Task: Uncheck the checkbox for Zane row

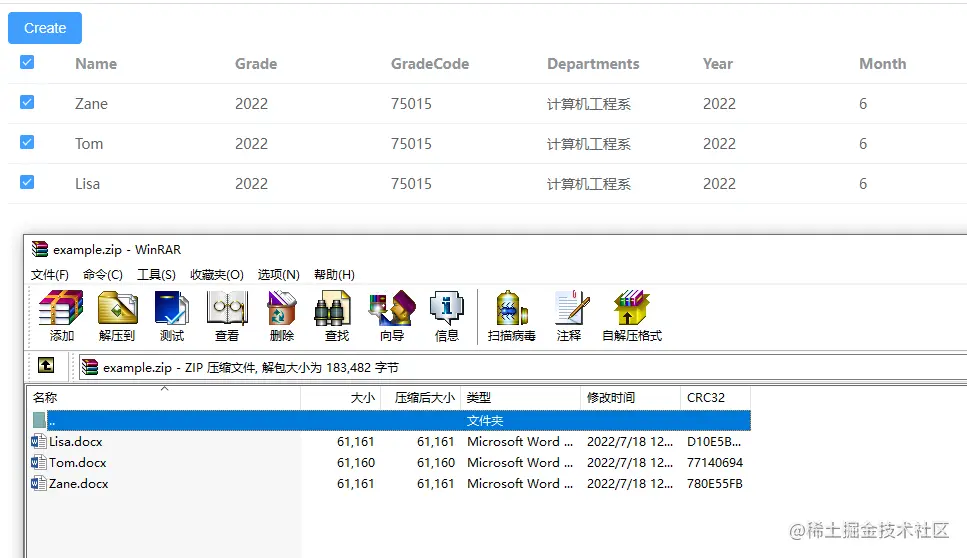Action: (27, 102)
